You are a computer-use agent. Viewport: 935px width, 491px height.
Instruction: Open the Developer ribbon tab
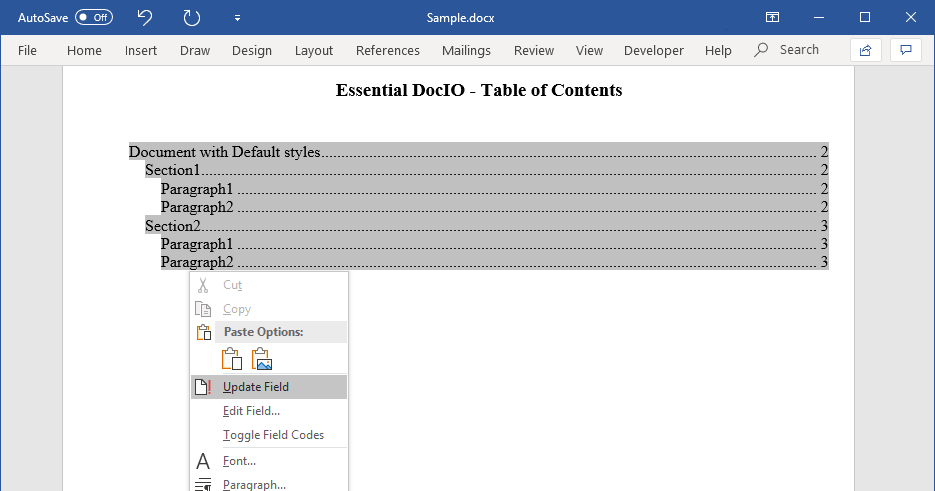(x=653, y=50)
